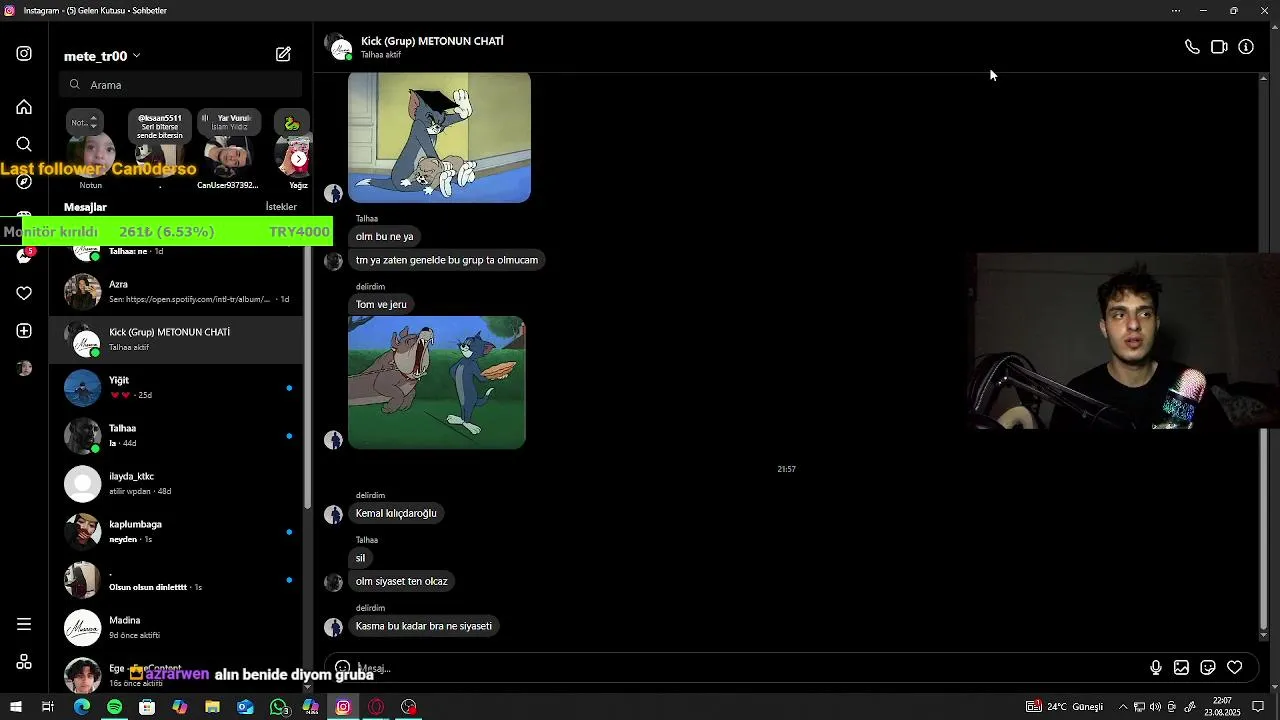Open the Notifications heart icon in sidebar

tap(24, 293)
